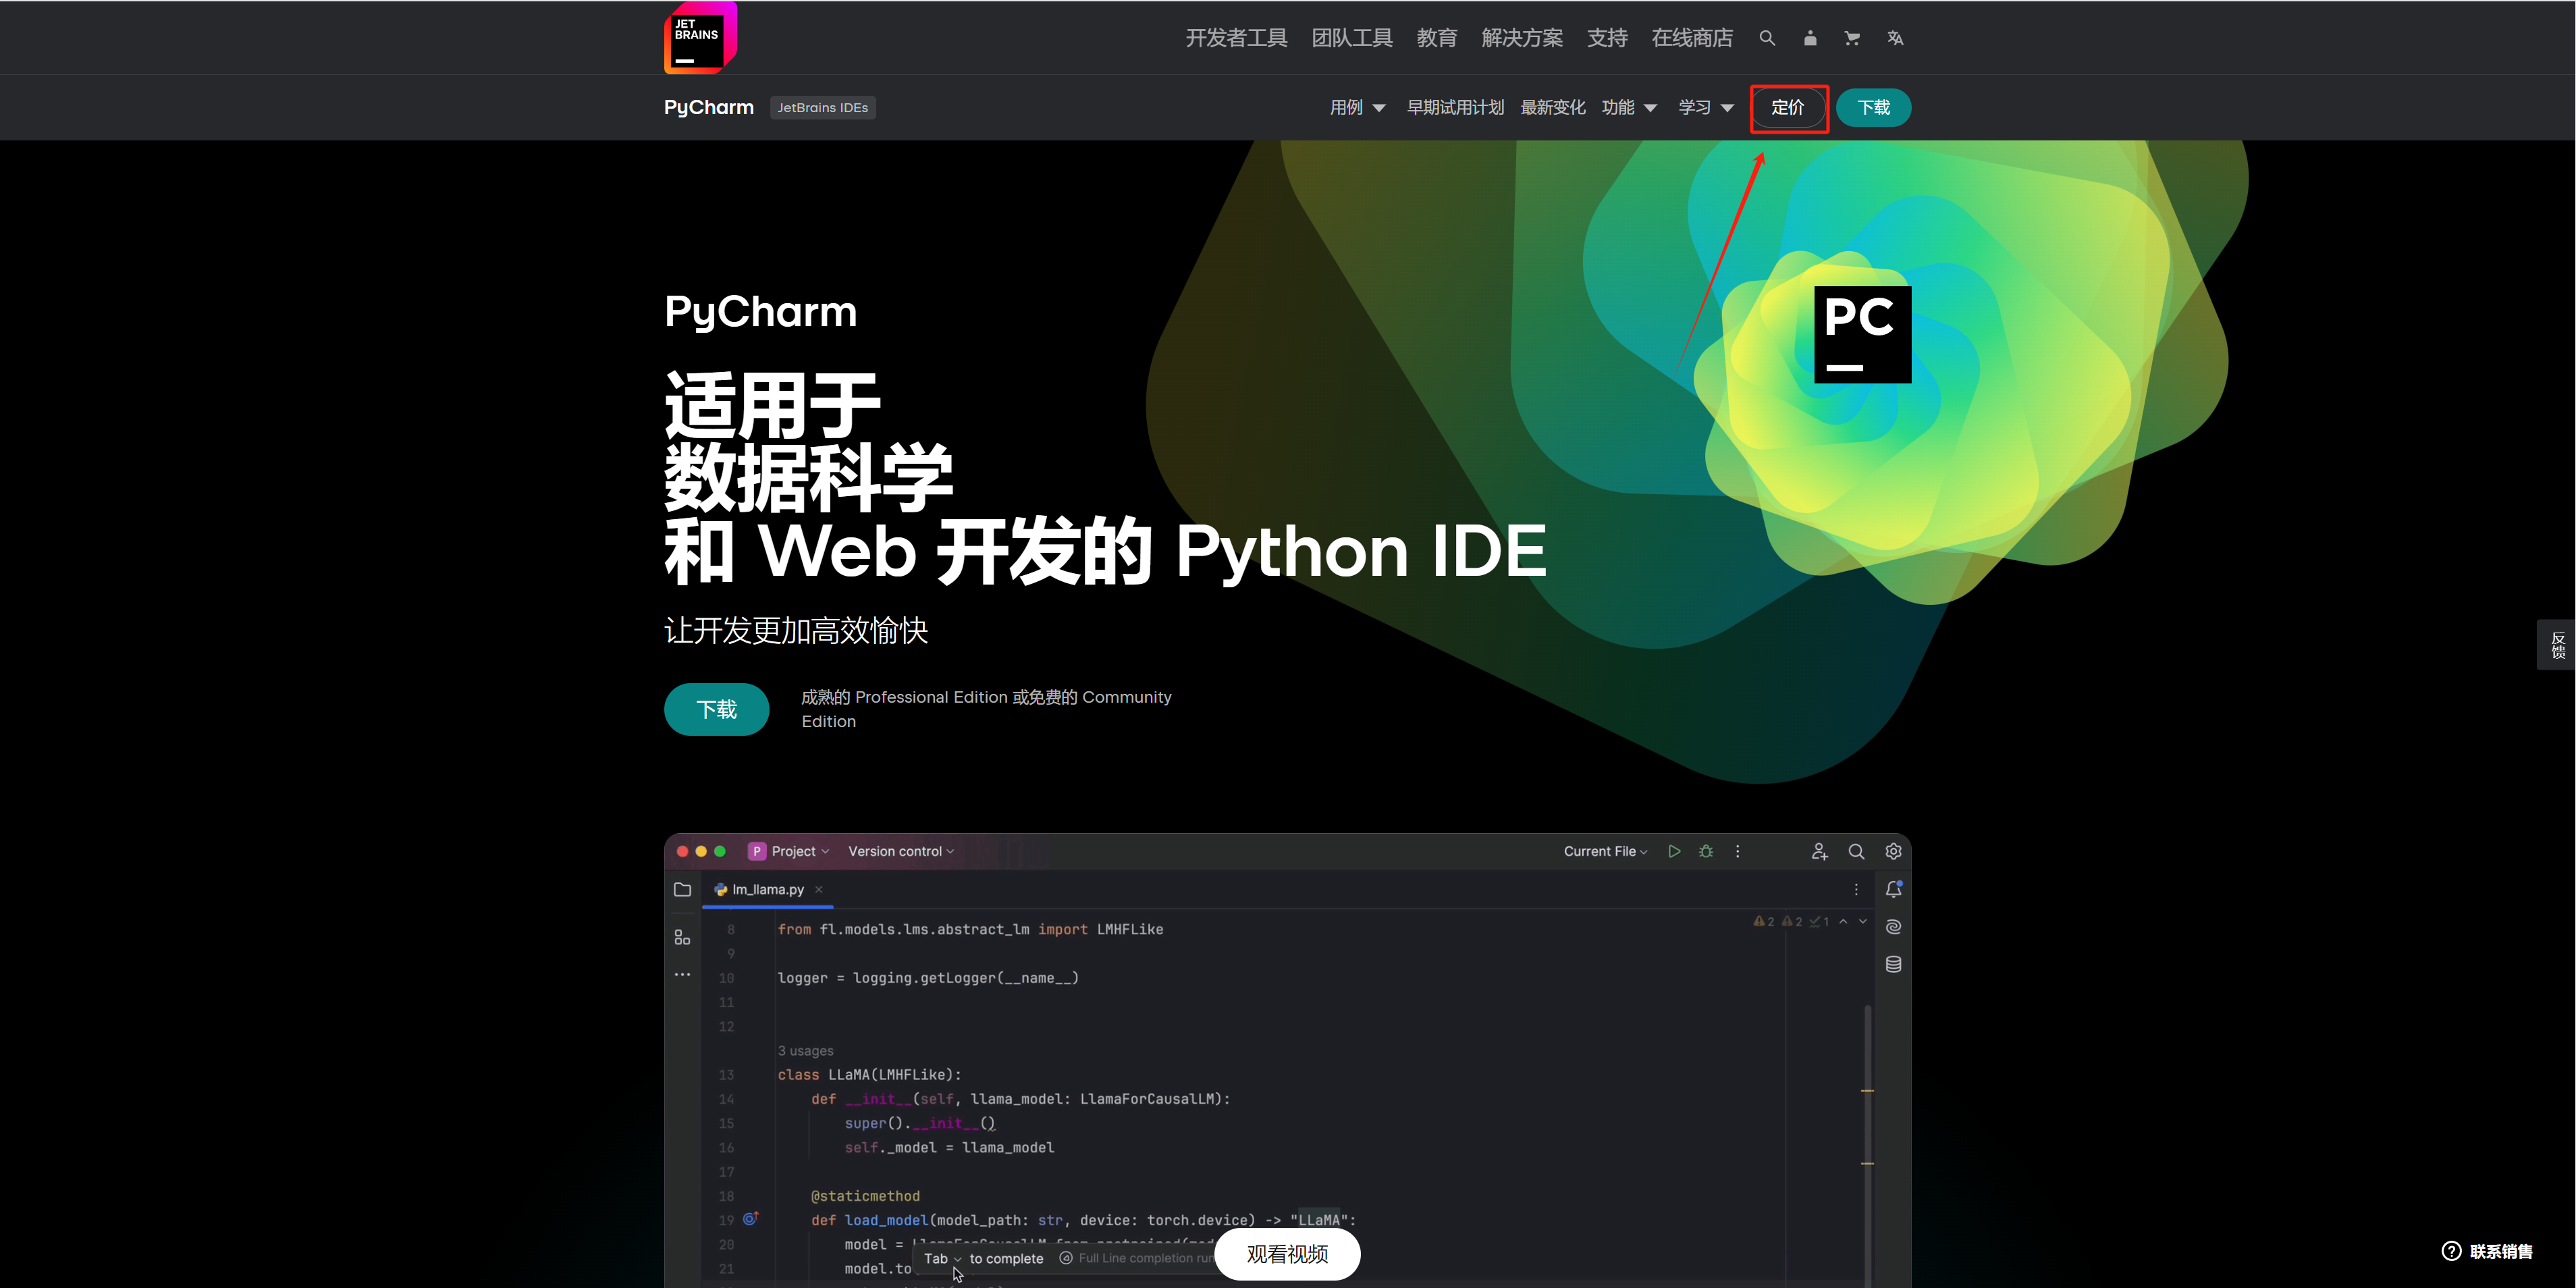
Task: Click the 联系销售 link
Action: [2501, 1251]
